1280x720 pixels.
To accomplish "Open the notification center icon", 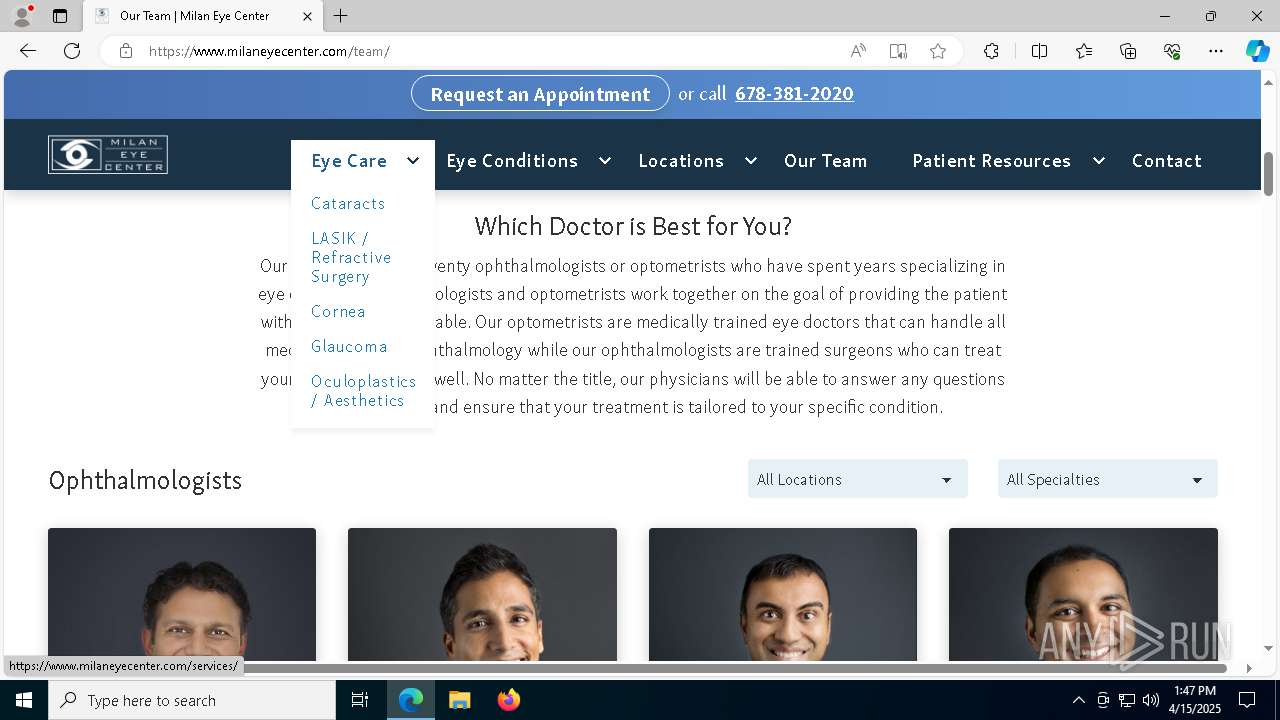I will pyautogui.click(x=1247, y=700).
